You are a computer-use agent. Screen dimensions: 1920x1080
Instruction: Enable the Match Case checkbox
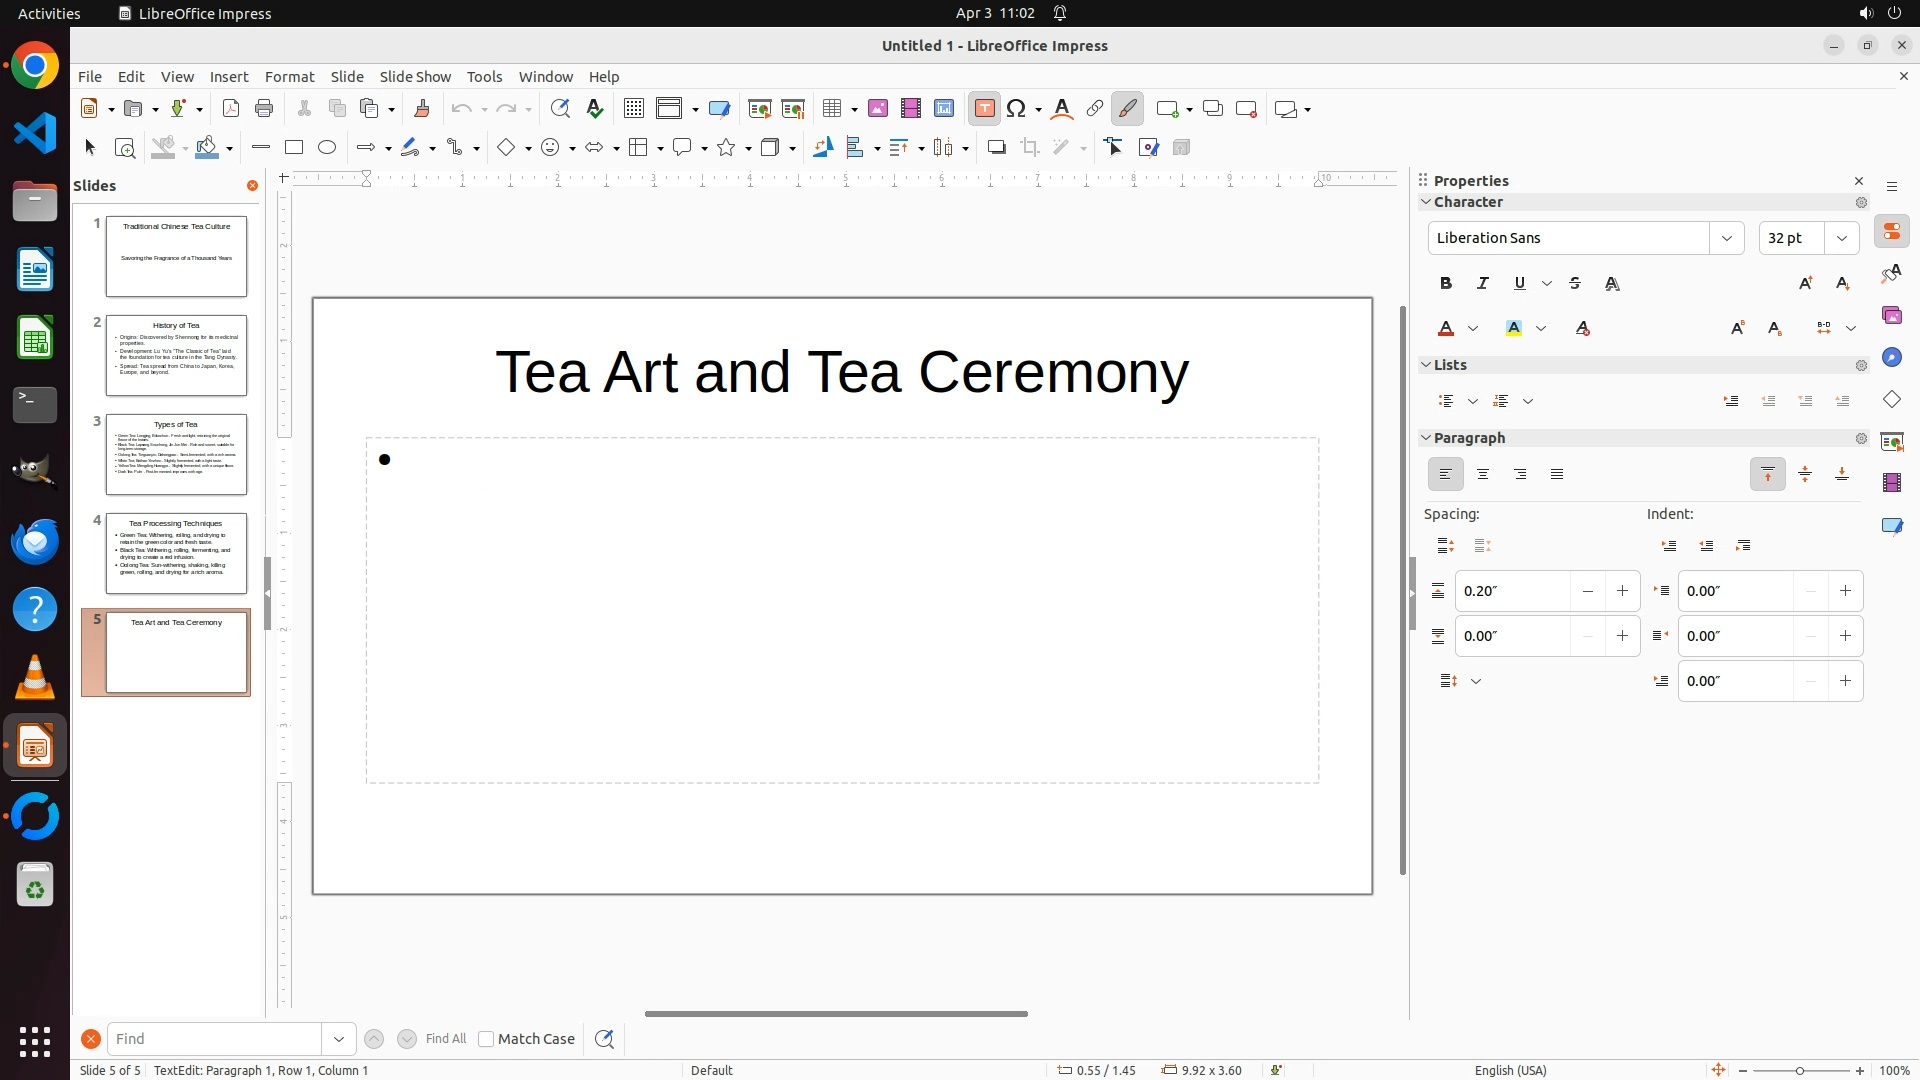(x=486, y=1039)
